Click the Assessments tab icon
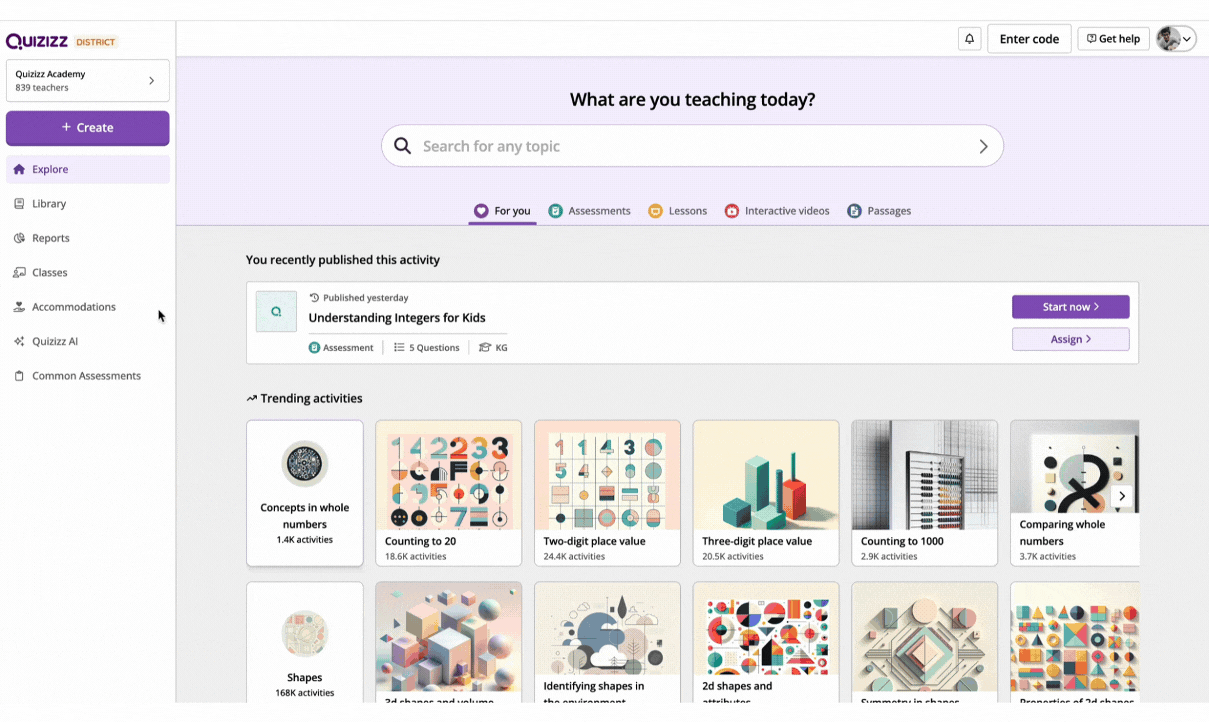The width and height of the screenshot is (1209, 722). point(555,211)
